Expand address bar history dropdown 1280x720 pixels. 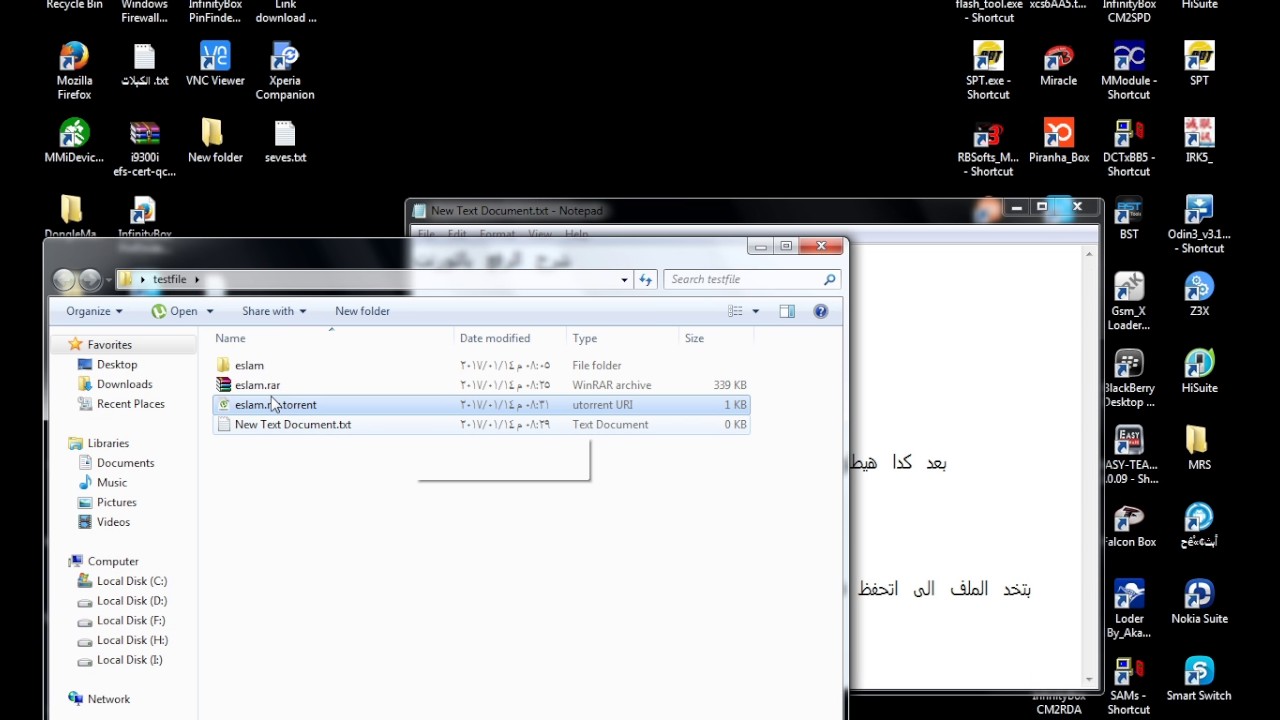(624, 280)
